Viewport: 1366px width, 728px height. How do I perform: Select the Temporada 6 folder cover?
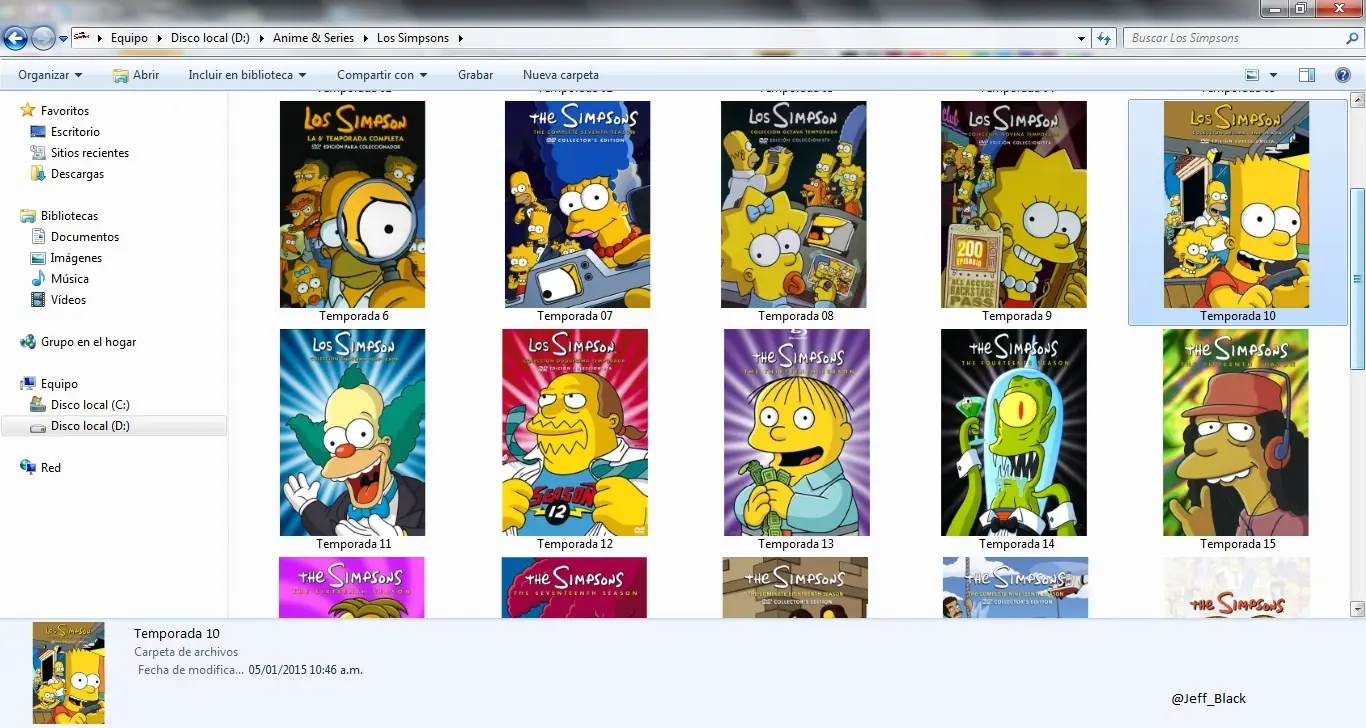point(353,204)
